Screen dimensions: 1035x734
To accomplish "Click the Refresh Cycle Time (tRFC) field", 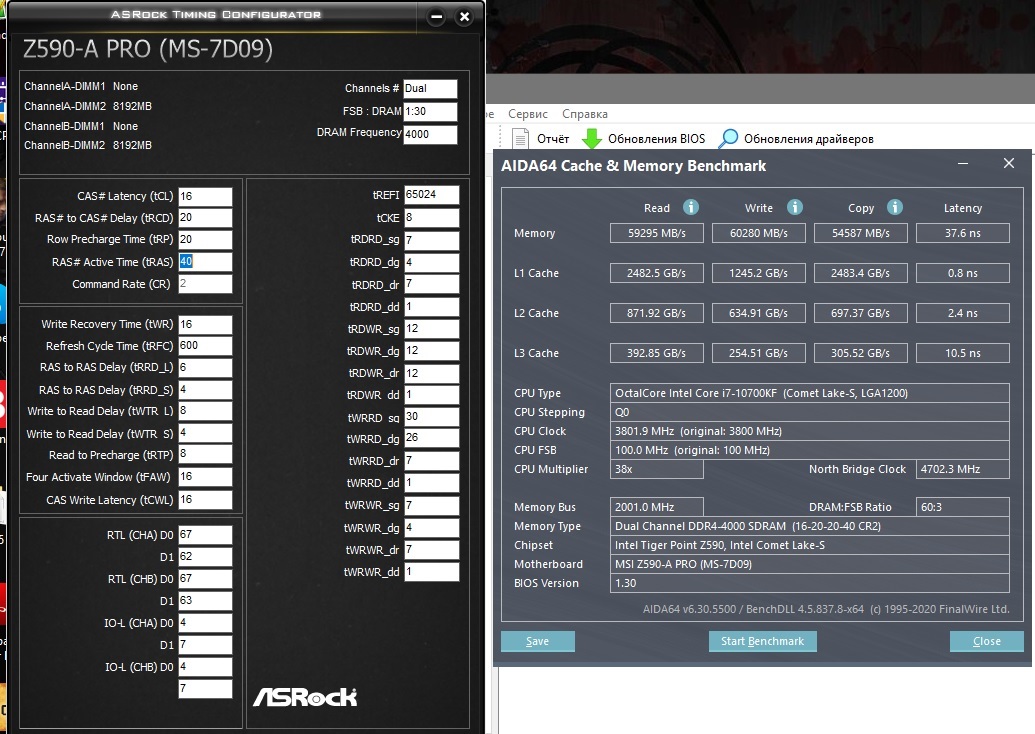I will [x=205, y=346].
